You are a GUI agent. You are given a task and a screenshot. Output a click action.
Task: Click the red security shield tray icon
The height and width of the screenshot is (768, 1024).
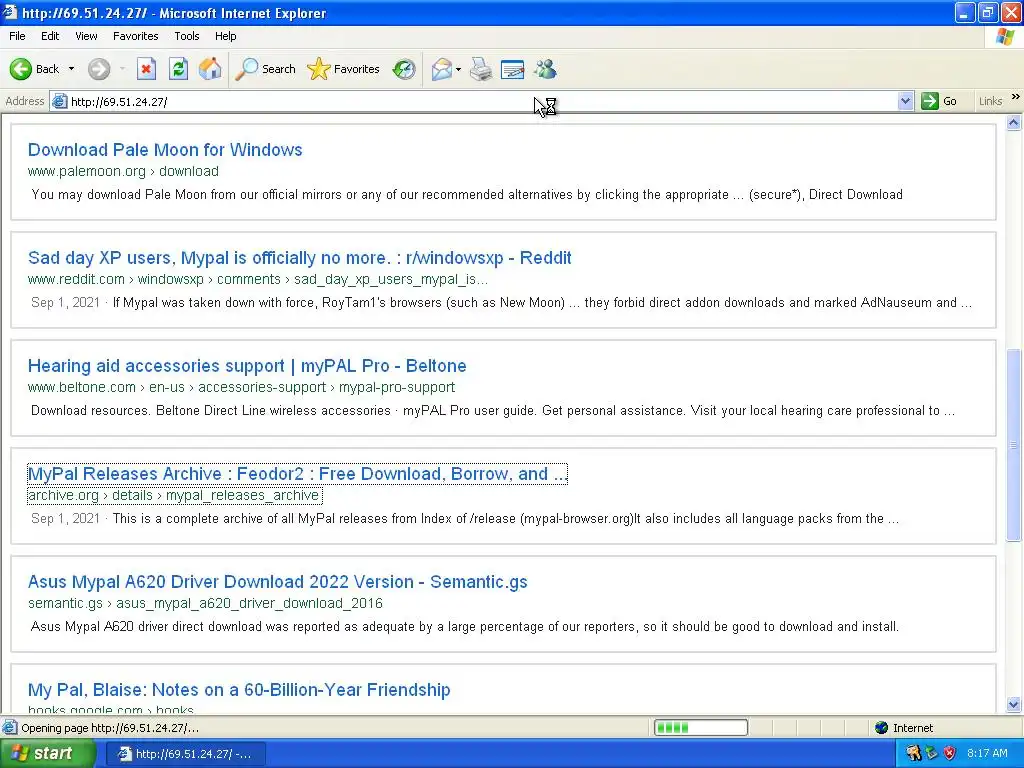(950, 753)
